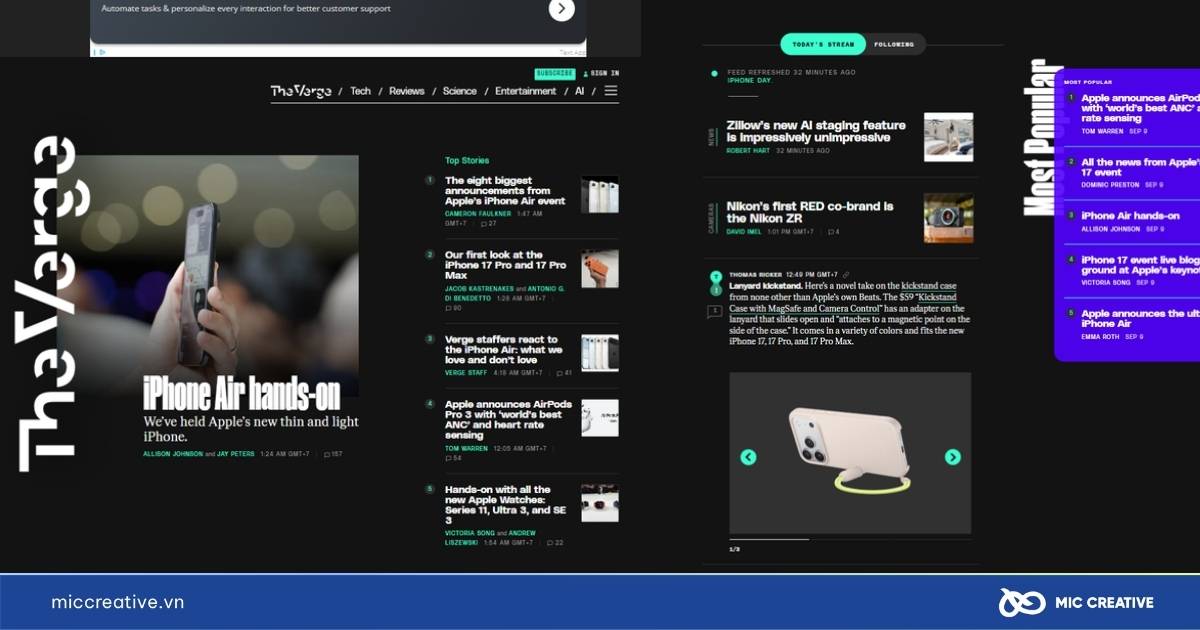Screen dimensions: 1200x630
Task: Click comment icon showing 27 comments
Action: click(x=488, y=223)
